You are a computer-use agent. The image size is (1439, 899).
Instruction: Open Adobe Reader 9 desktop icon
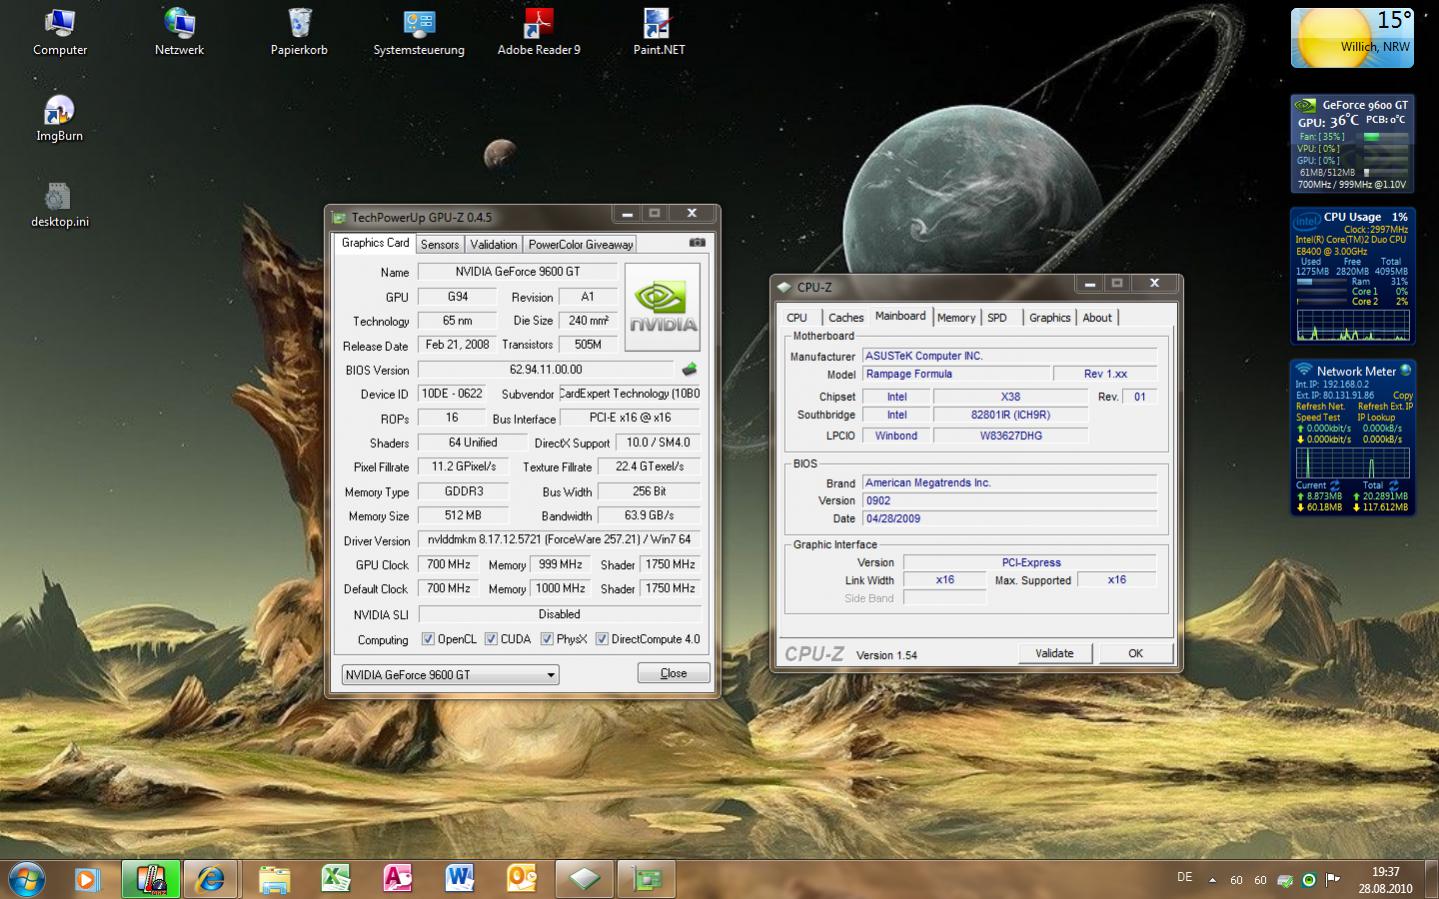coord(538,32)
